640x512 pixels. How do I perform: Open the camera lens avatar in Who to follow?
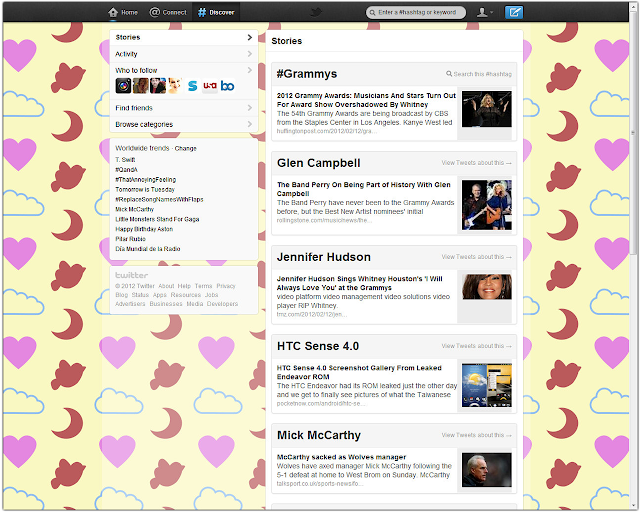coord(123,86)
